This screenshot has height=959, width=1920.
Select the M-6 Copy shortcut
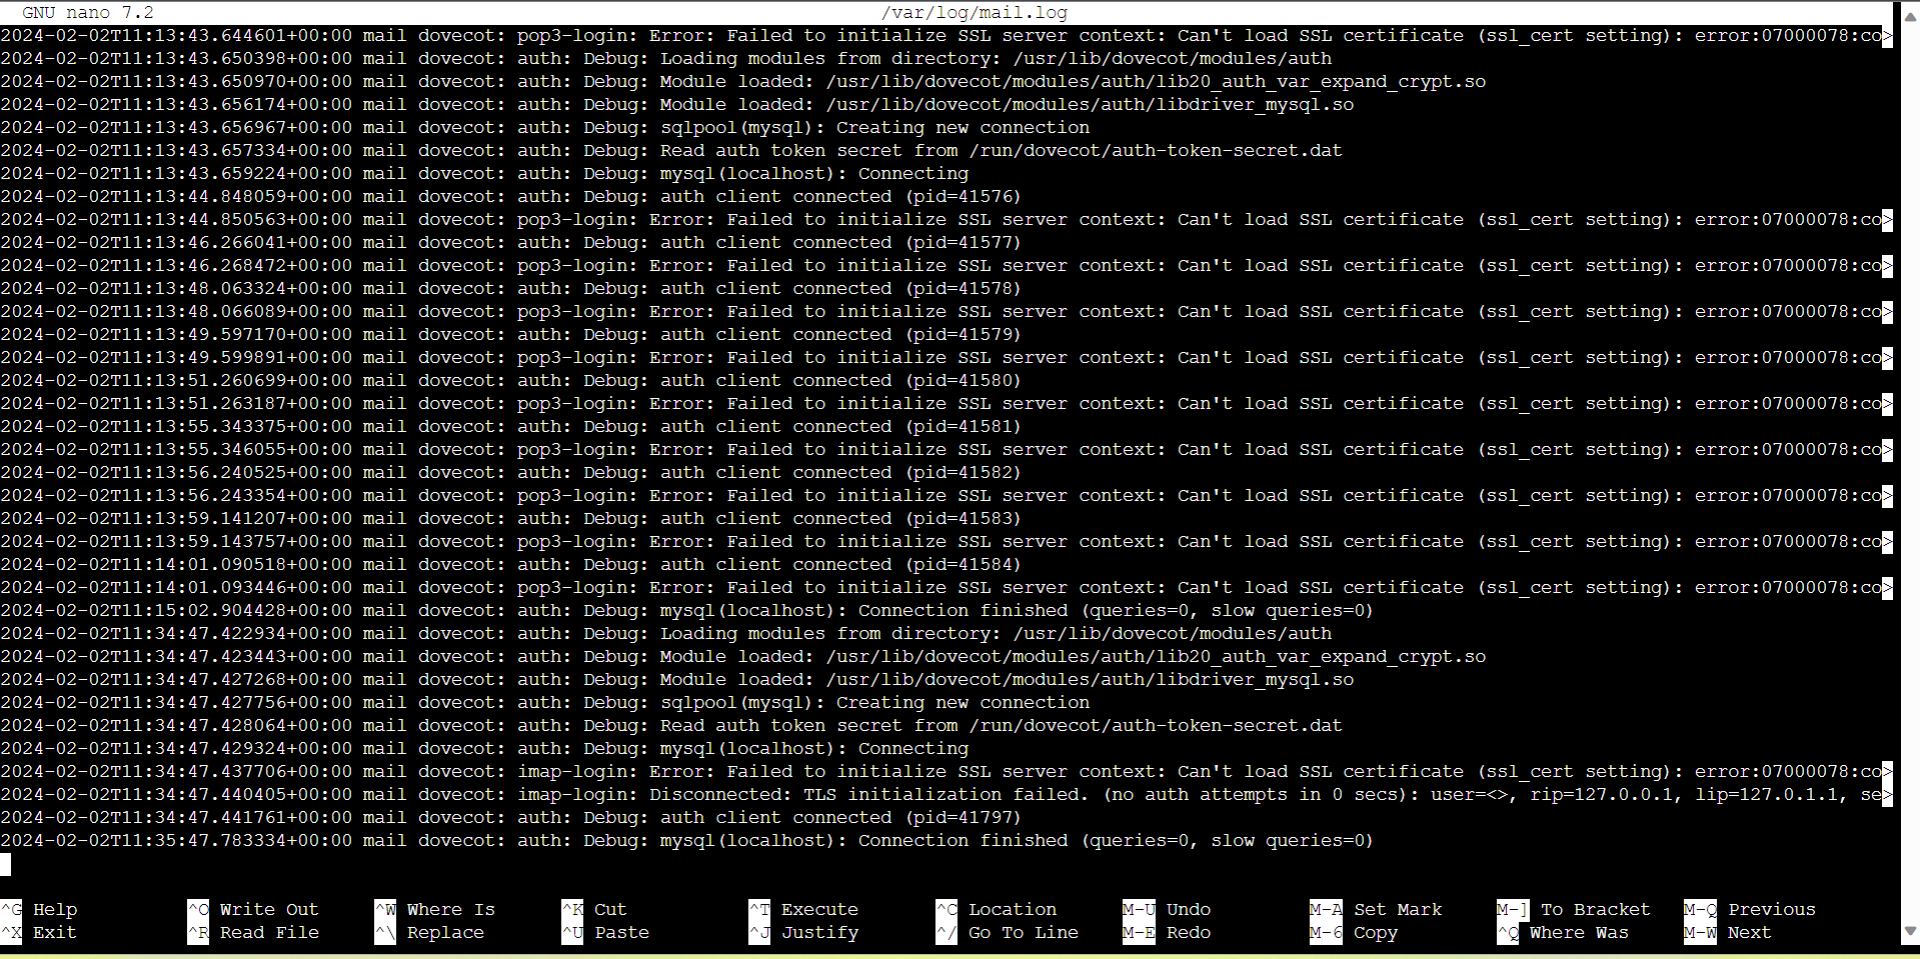(x=1354, y=932)
